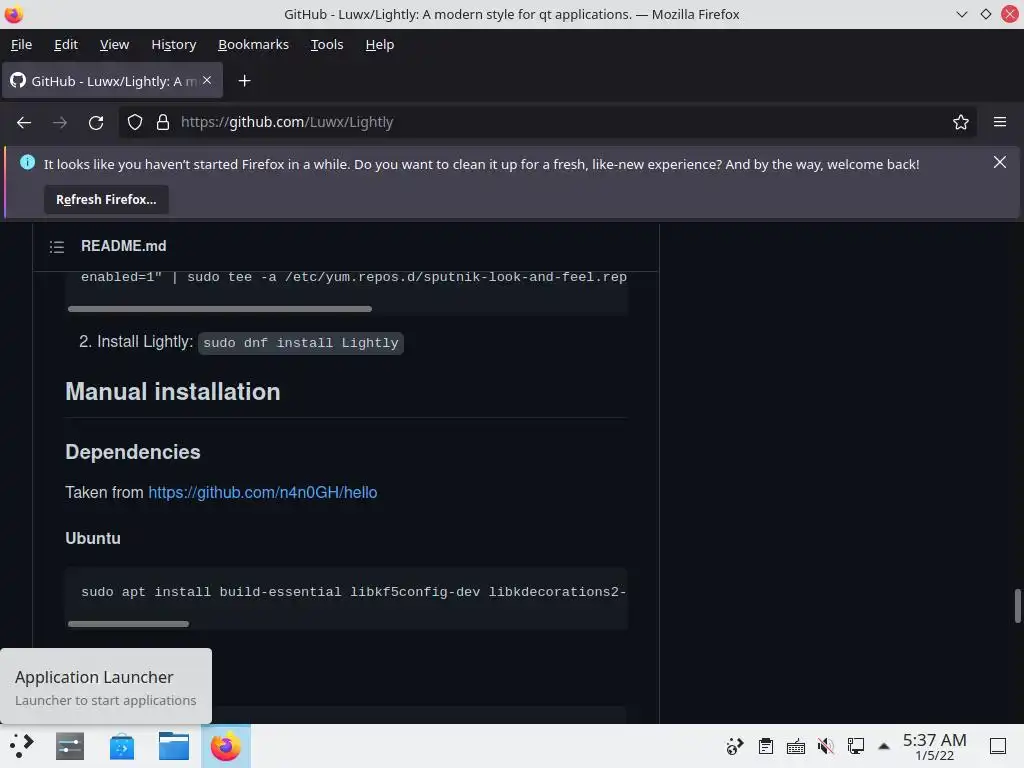Click the window keep-above dropdown arrow in titlebar

961,14
